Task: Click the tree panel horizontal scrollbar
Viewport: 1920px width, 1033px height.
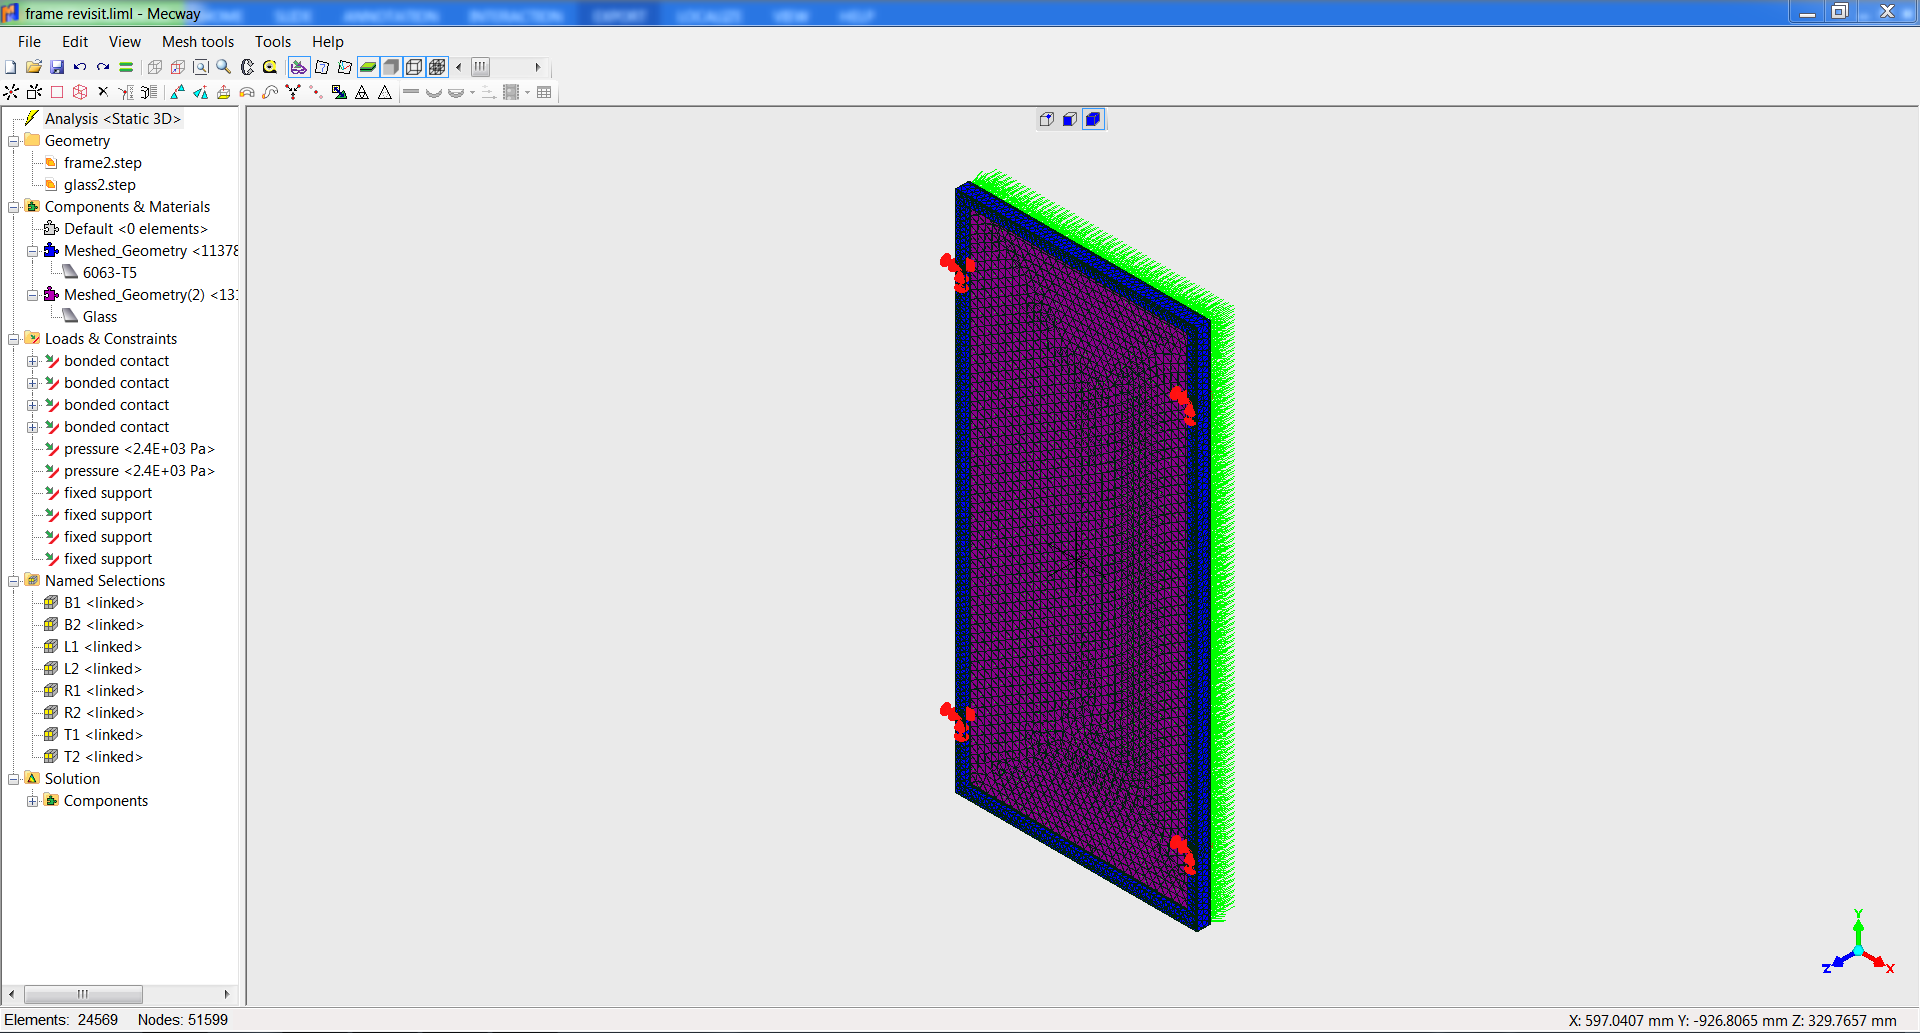Action: coord(83,994)
